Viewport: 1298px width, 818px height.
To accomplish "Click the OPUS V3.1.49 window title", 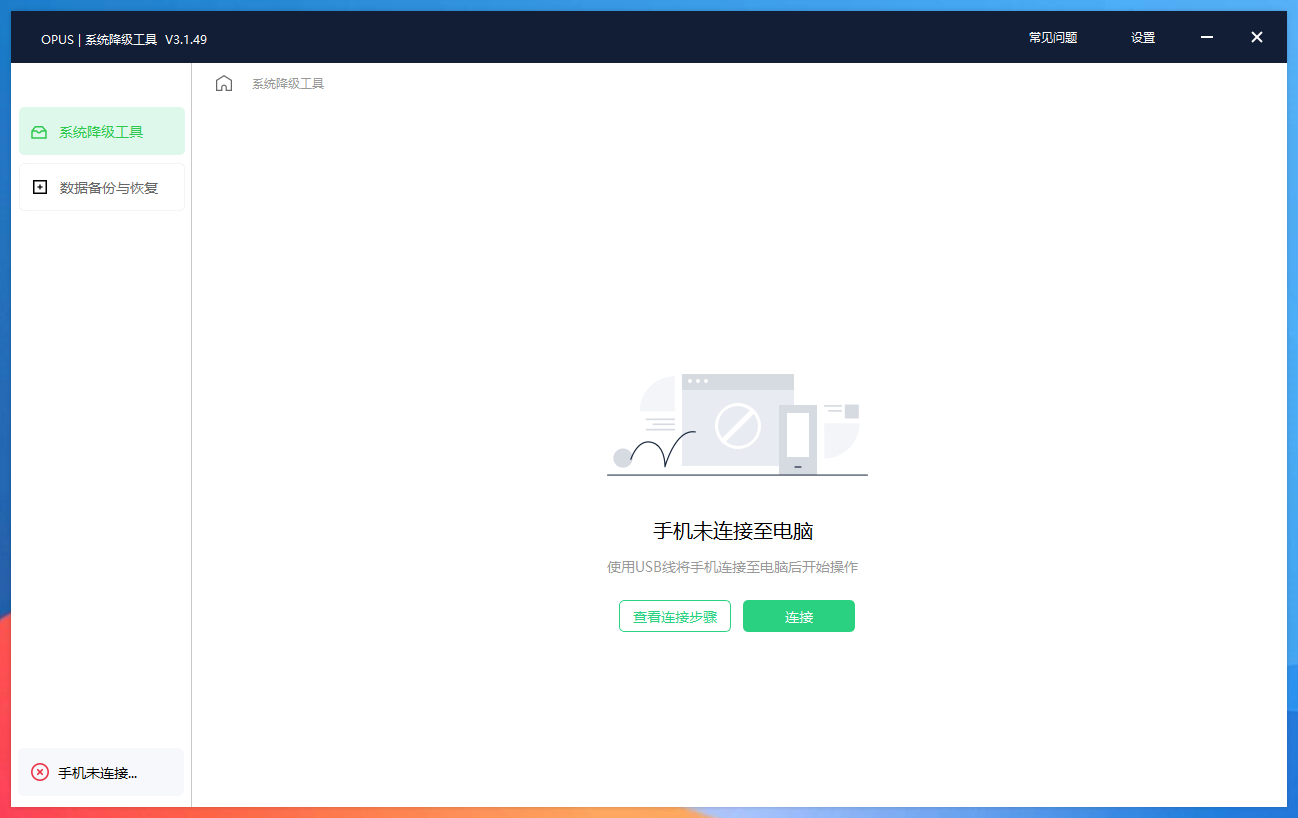I will 124,39.
